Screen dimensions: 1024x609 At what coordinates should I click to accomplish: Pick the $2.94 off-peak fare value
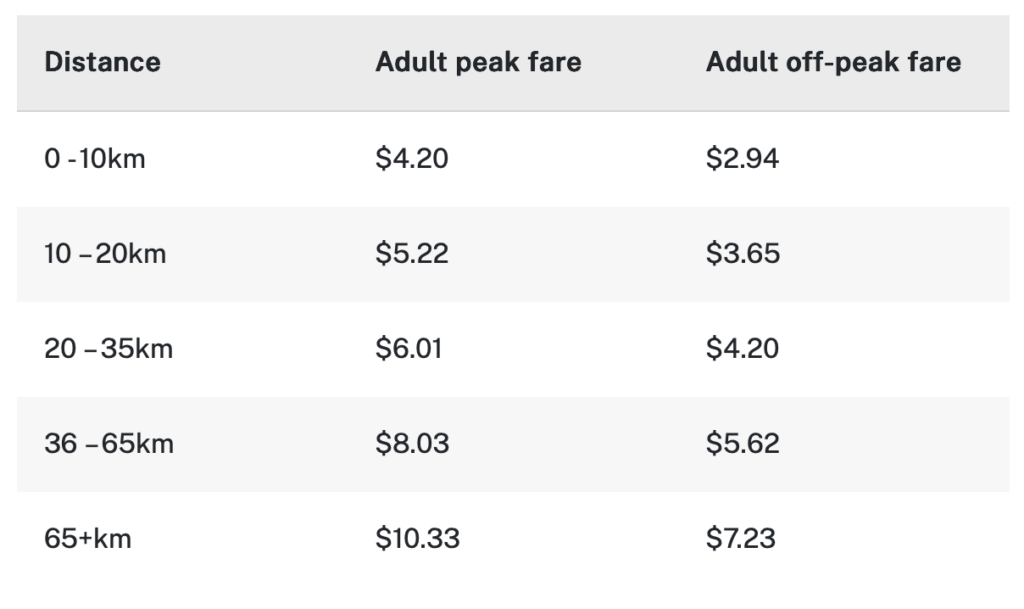point(742,159)
